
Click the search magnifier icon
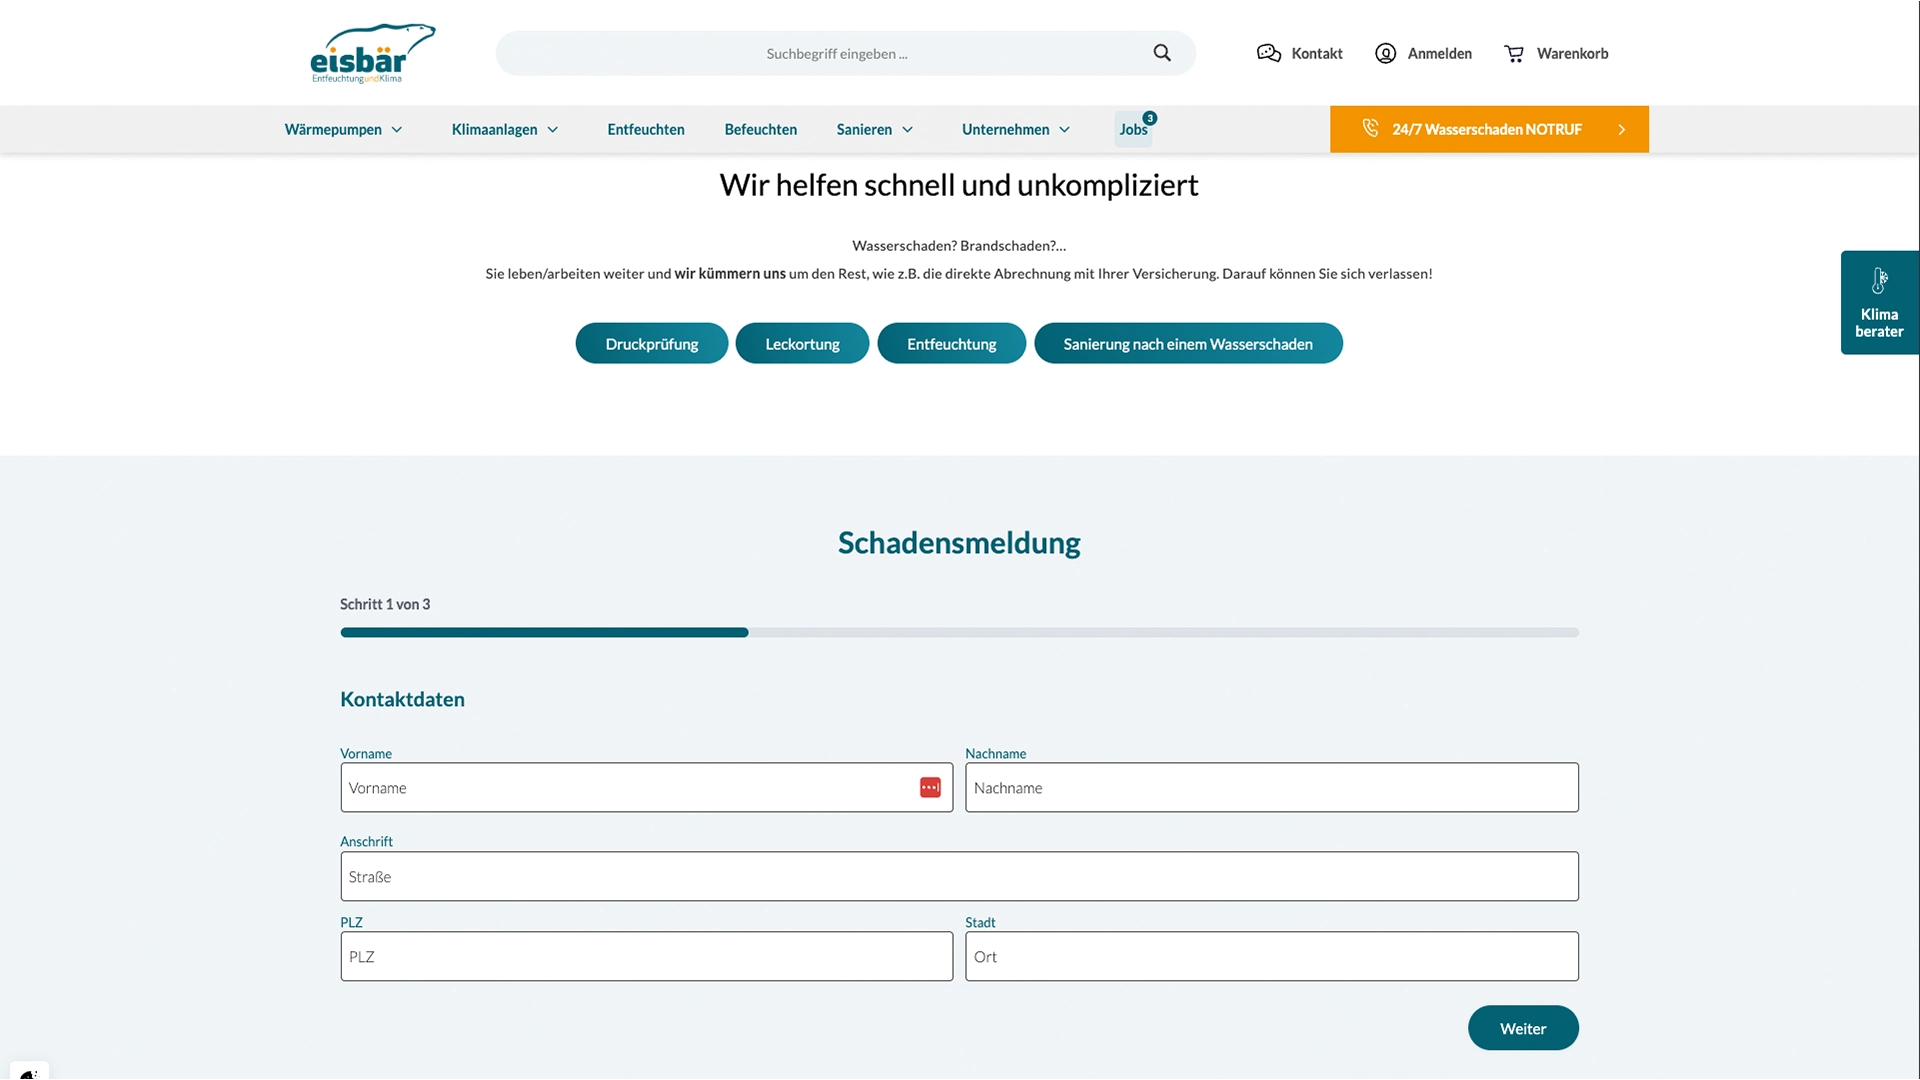click(1161, 53)
